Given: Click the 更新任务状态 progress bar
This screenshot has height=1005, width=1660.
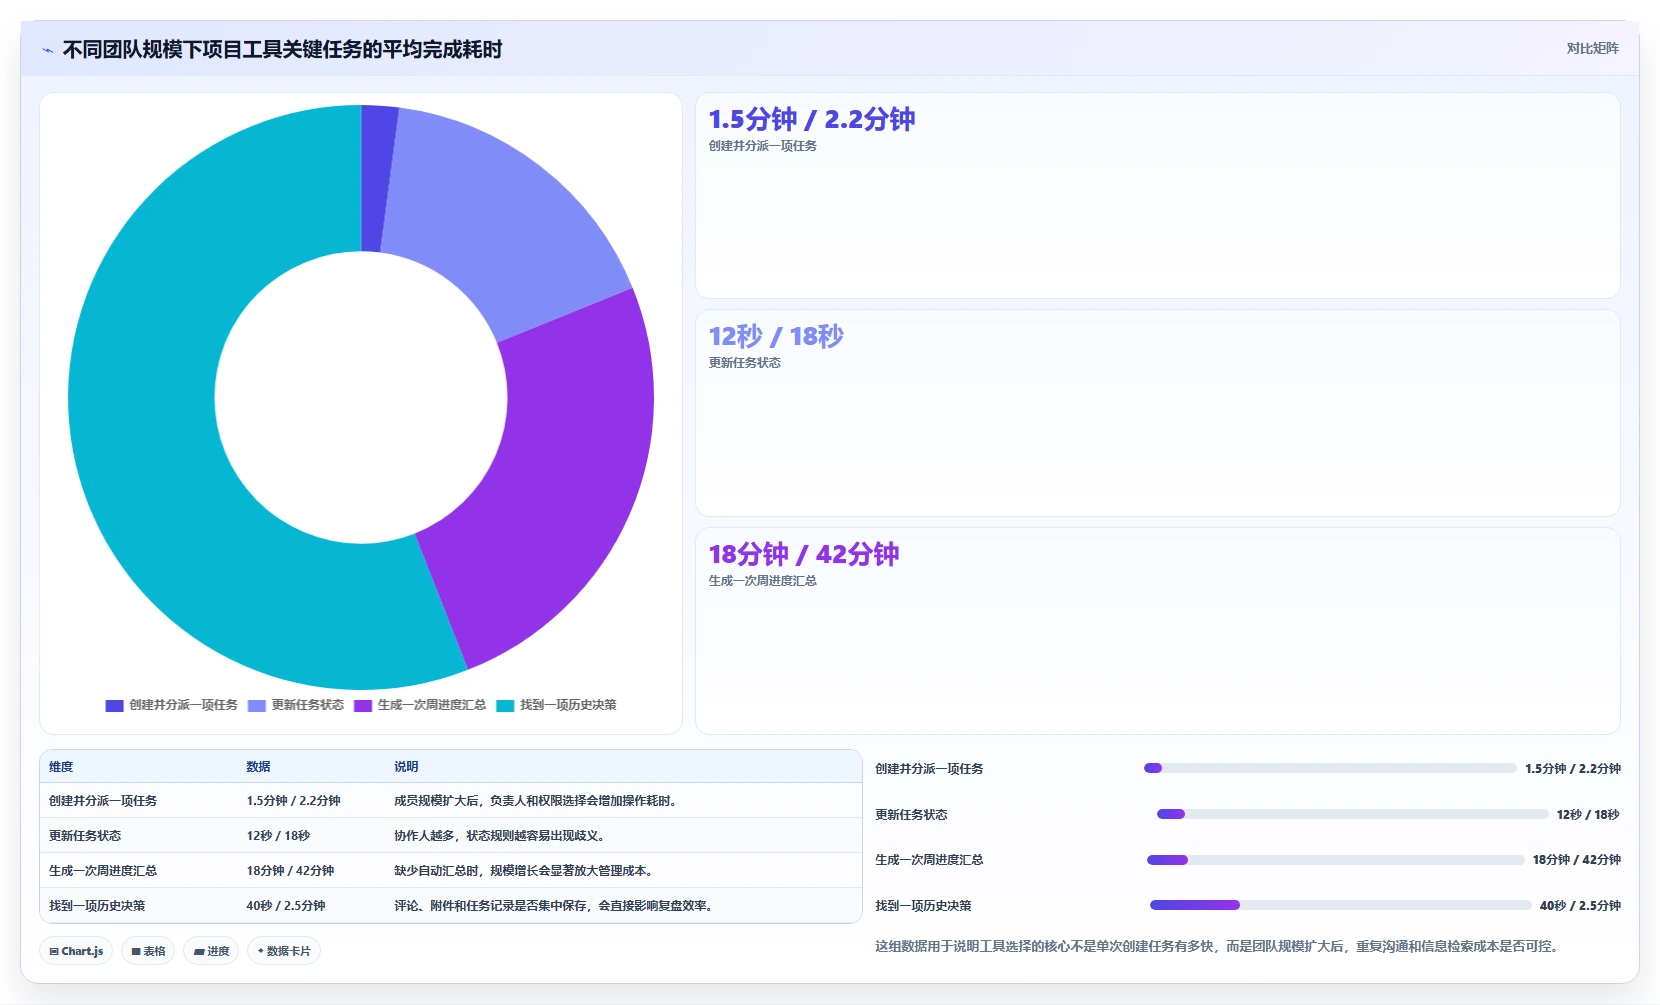Looking at the screenshot, I should pos(1352,814).
